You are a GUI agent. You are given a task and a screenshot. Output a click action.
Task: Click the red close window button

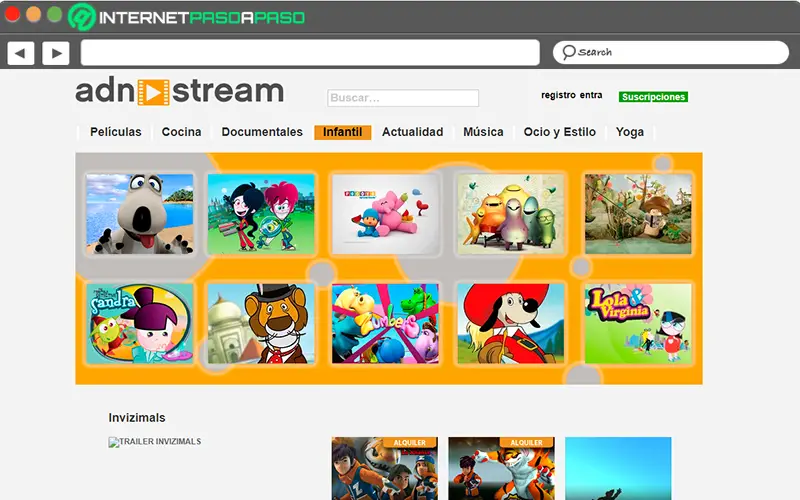click(12, 14)
